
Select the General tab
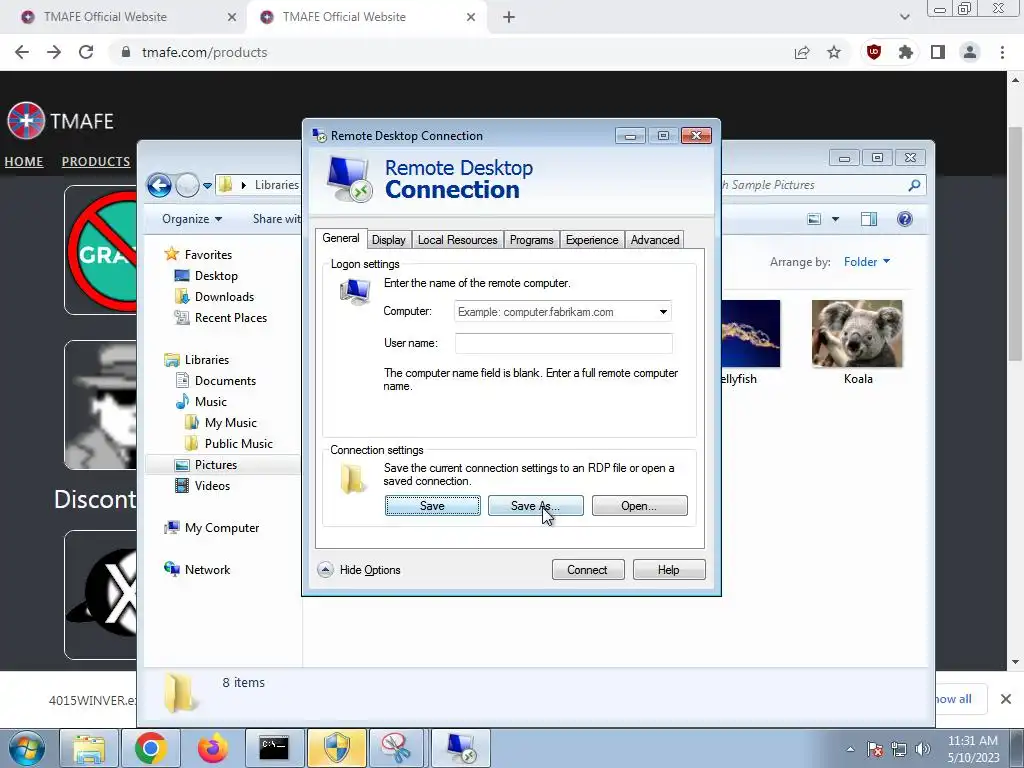coord(341,238)
